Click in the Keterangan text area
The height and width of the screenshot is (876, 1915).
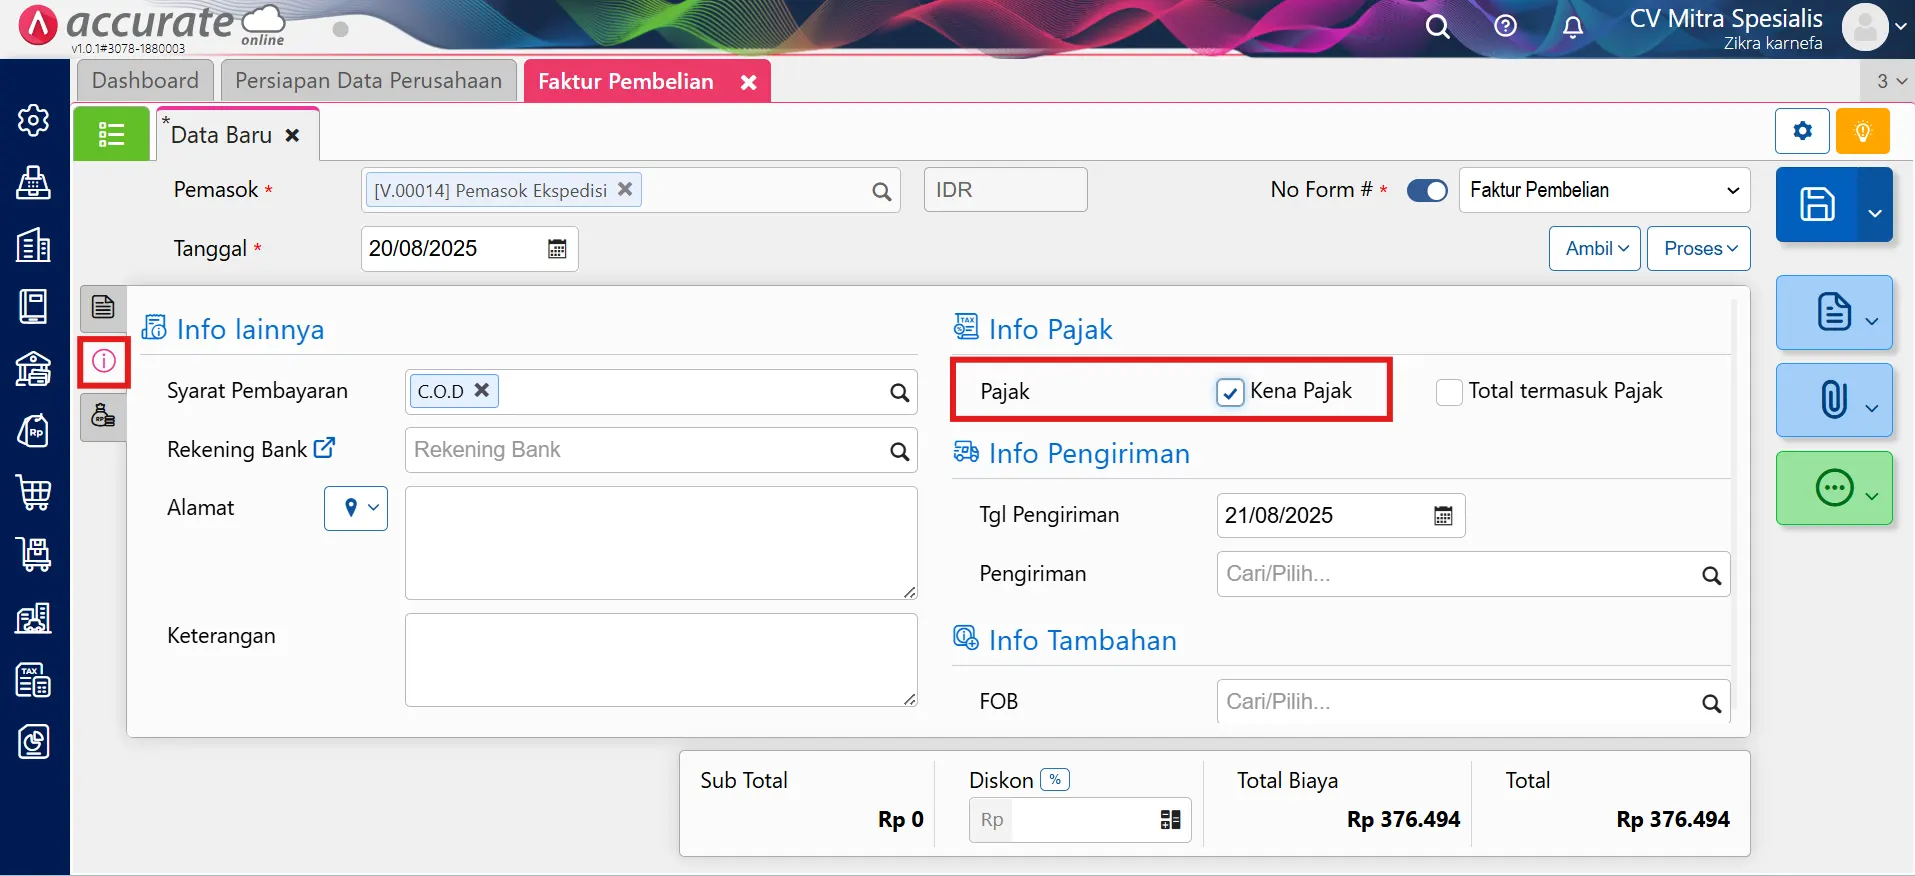click(661, 660)
